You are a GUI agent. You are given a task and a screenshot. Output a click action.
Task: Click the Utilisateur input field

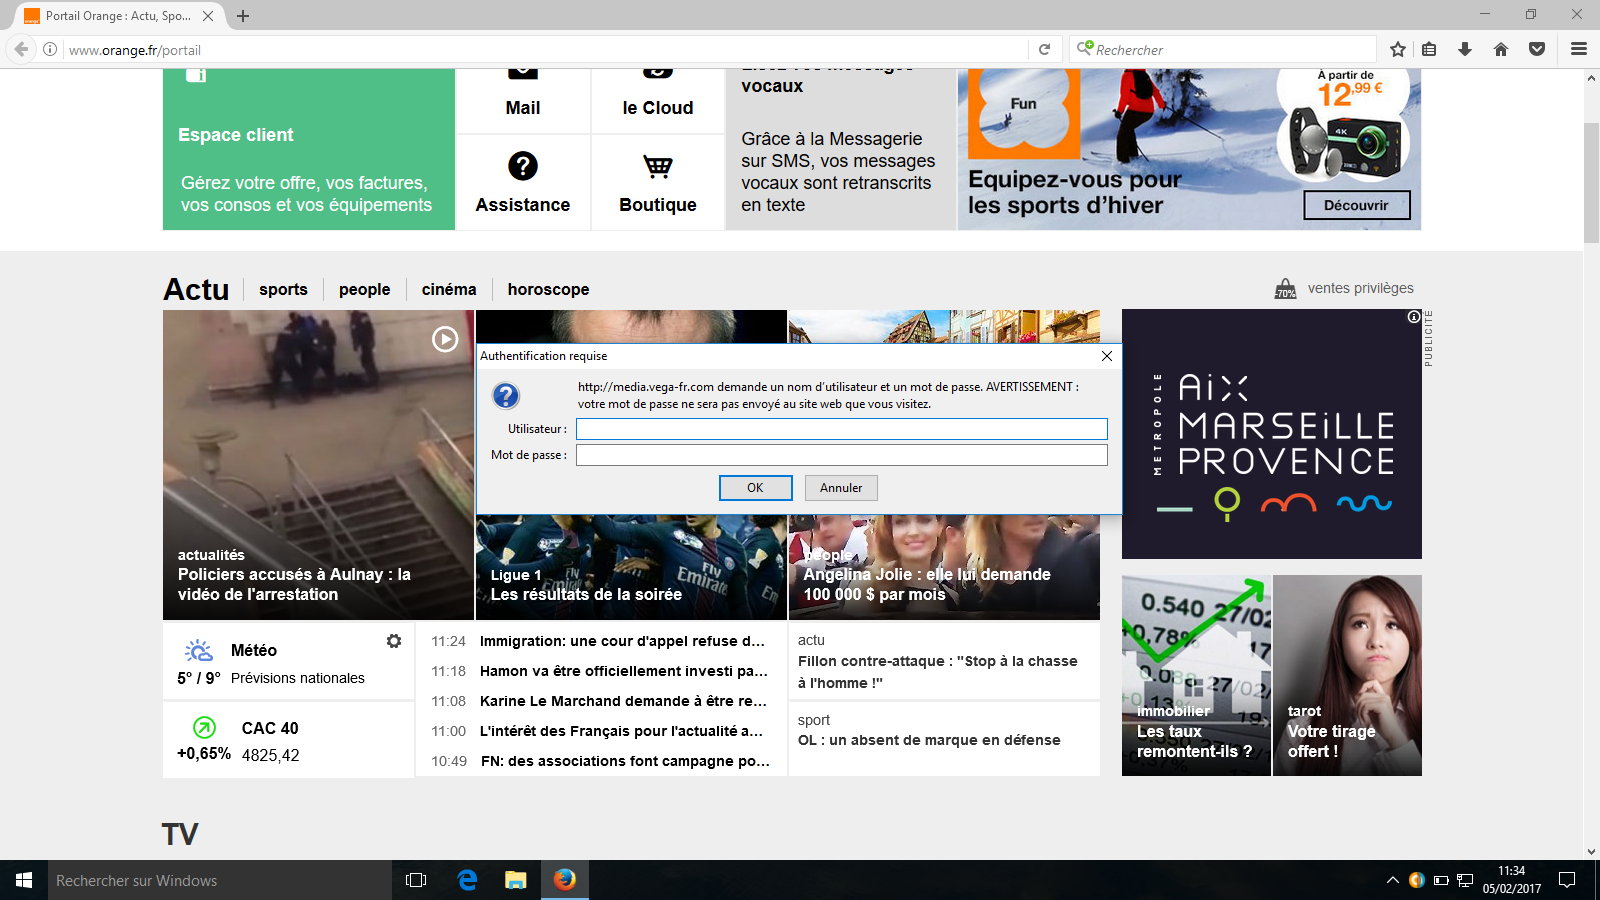point(841,429)
